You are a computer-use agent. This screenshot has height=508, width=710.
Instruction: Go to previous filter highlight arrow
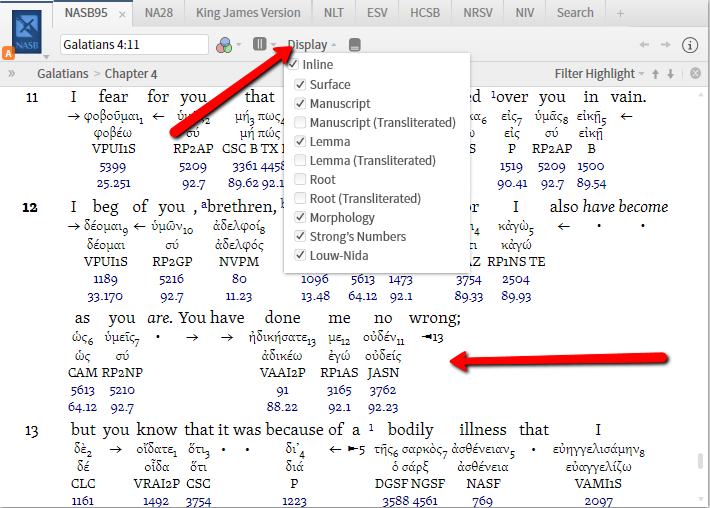[655, 74]
